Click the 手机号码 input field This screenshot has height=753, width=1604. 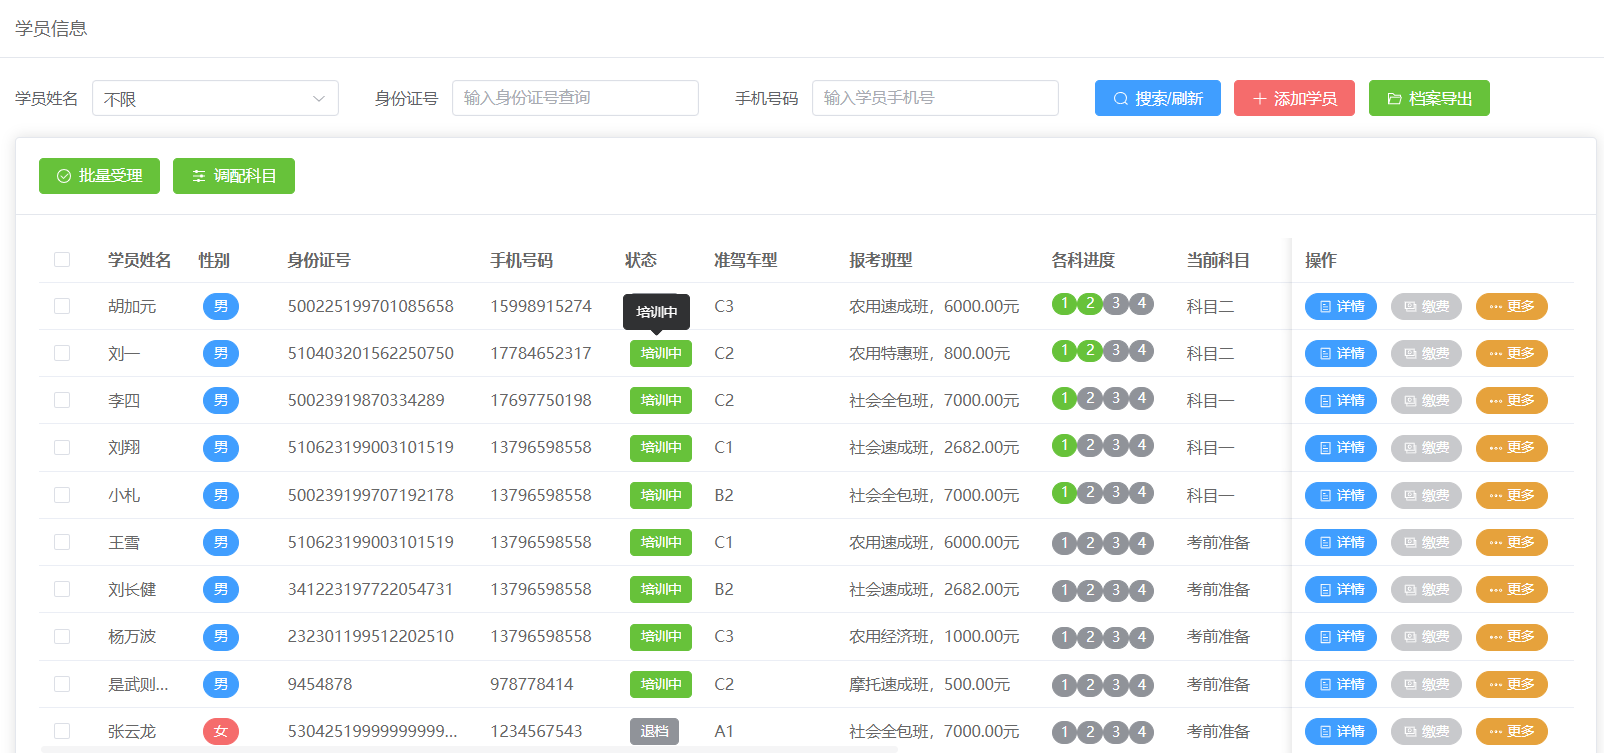pos(935,98)
